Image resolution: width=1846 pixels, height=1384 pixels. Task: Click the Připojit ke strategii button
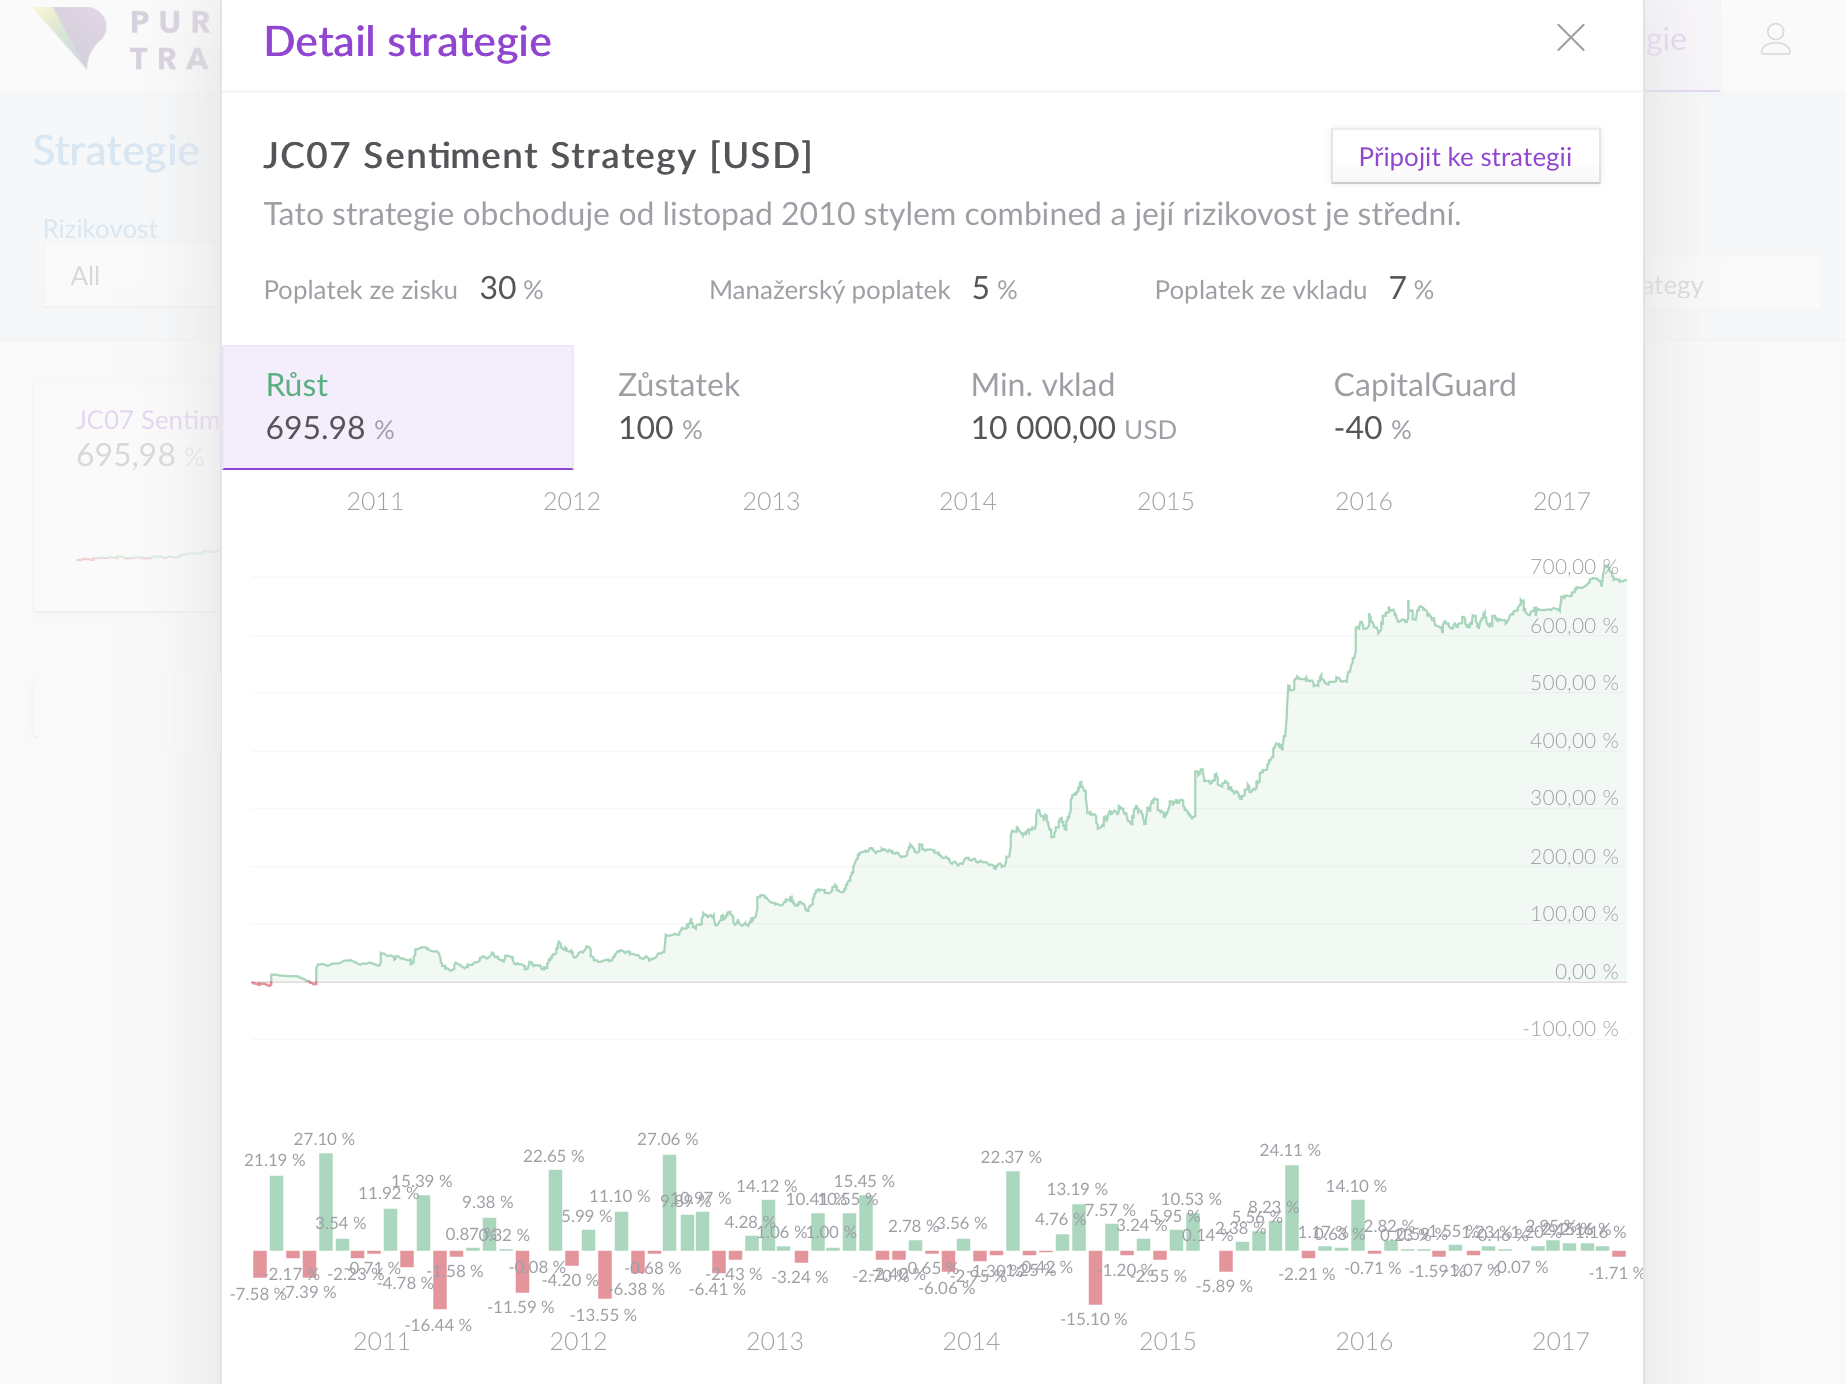click(x=1465, y=156)
